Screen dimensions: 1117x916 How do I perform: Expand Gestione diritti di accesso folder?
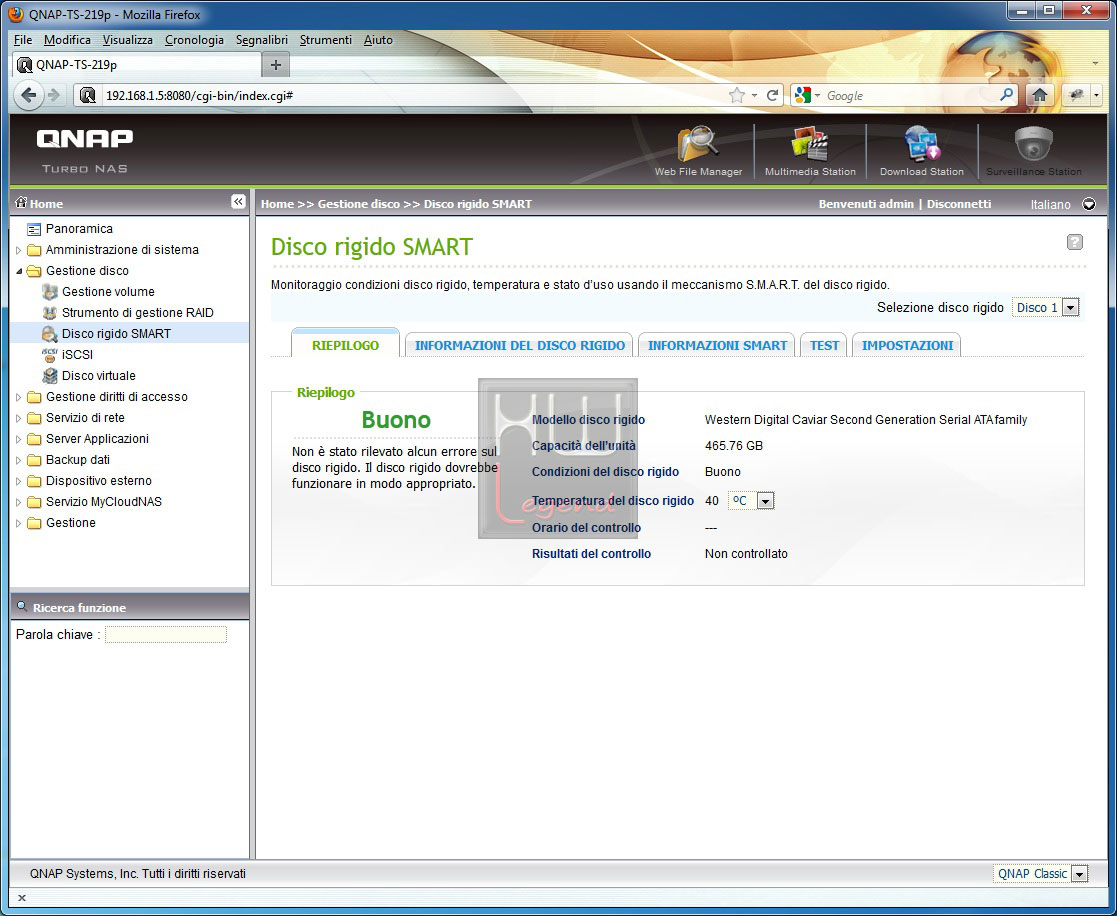(19, 397)
